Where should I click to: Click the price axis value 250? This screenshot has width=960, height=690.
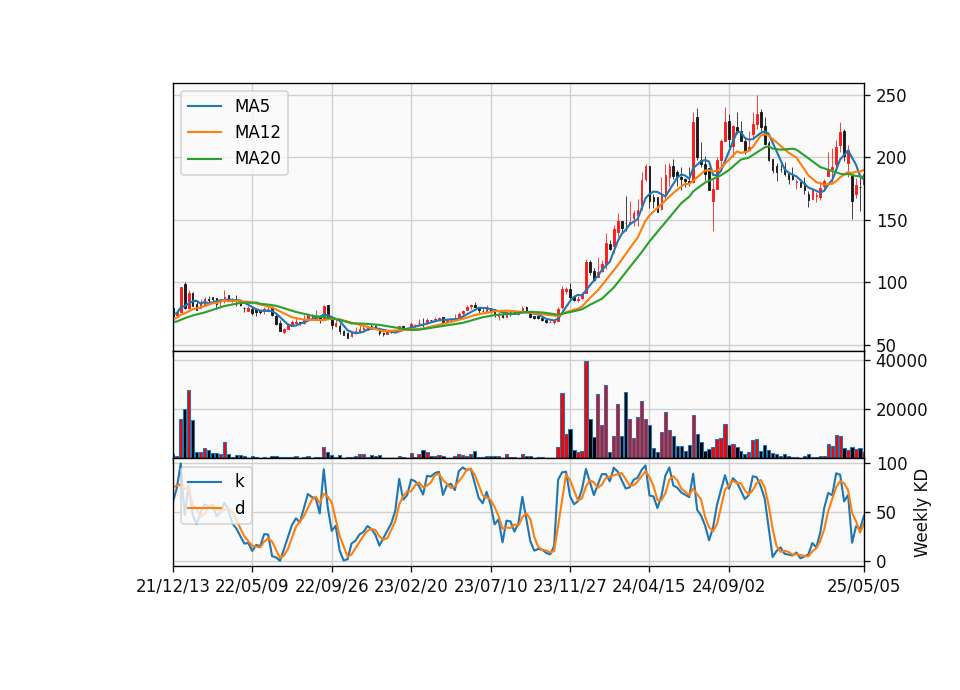coord(891,96)
